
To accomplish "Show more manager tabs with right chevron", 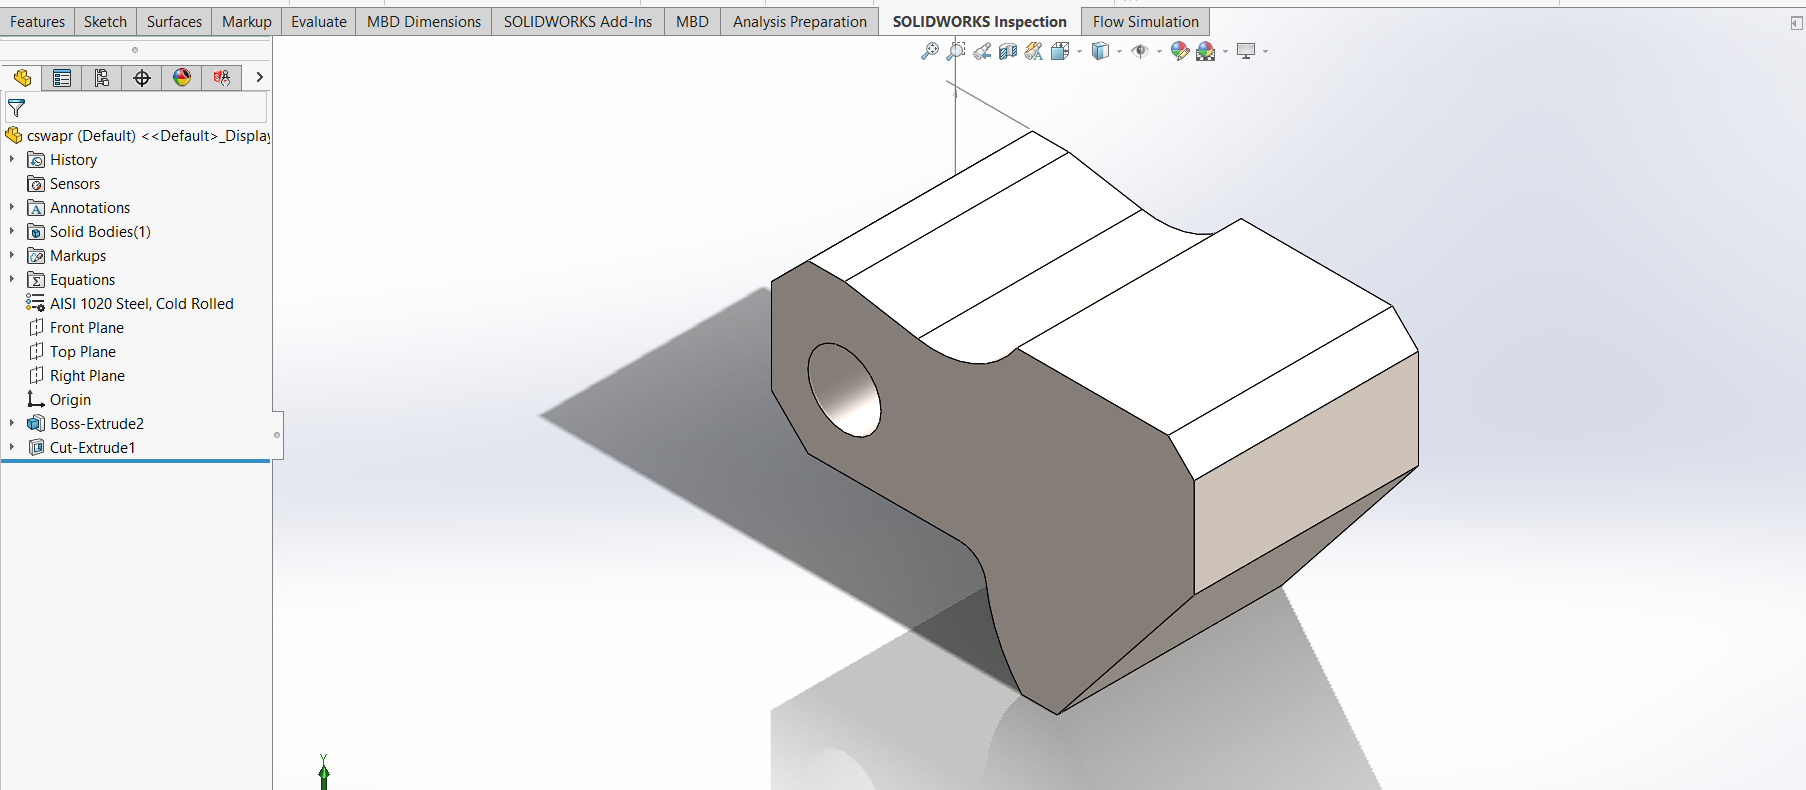I will [x=260, y=77].
